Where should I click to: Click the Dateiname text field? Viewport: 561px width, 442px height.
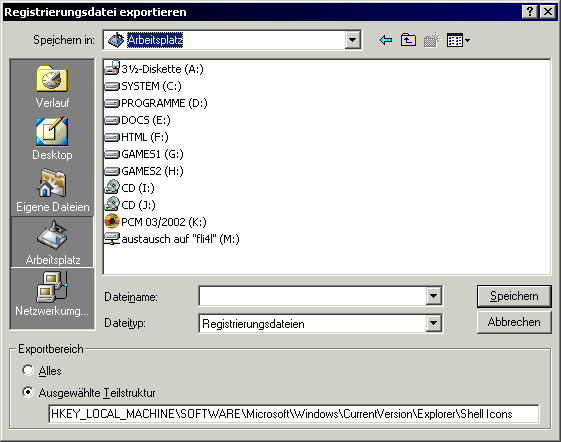(312, 296)
